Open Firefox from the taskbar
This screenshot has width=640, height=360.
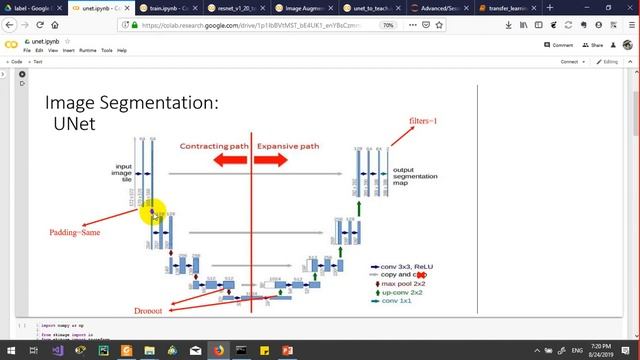coord(219,351)
